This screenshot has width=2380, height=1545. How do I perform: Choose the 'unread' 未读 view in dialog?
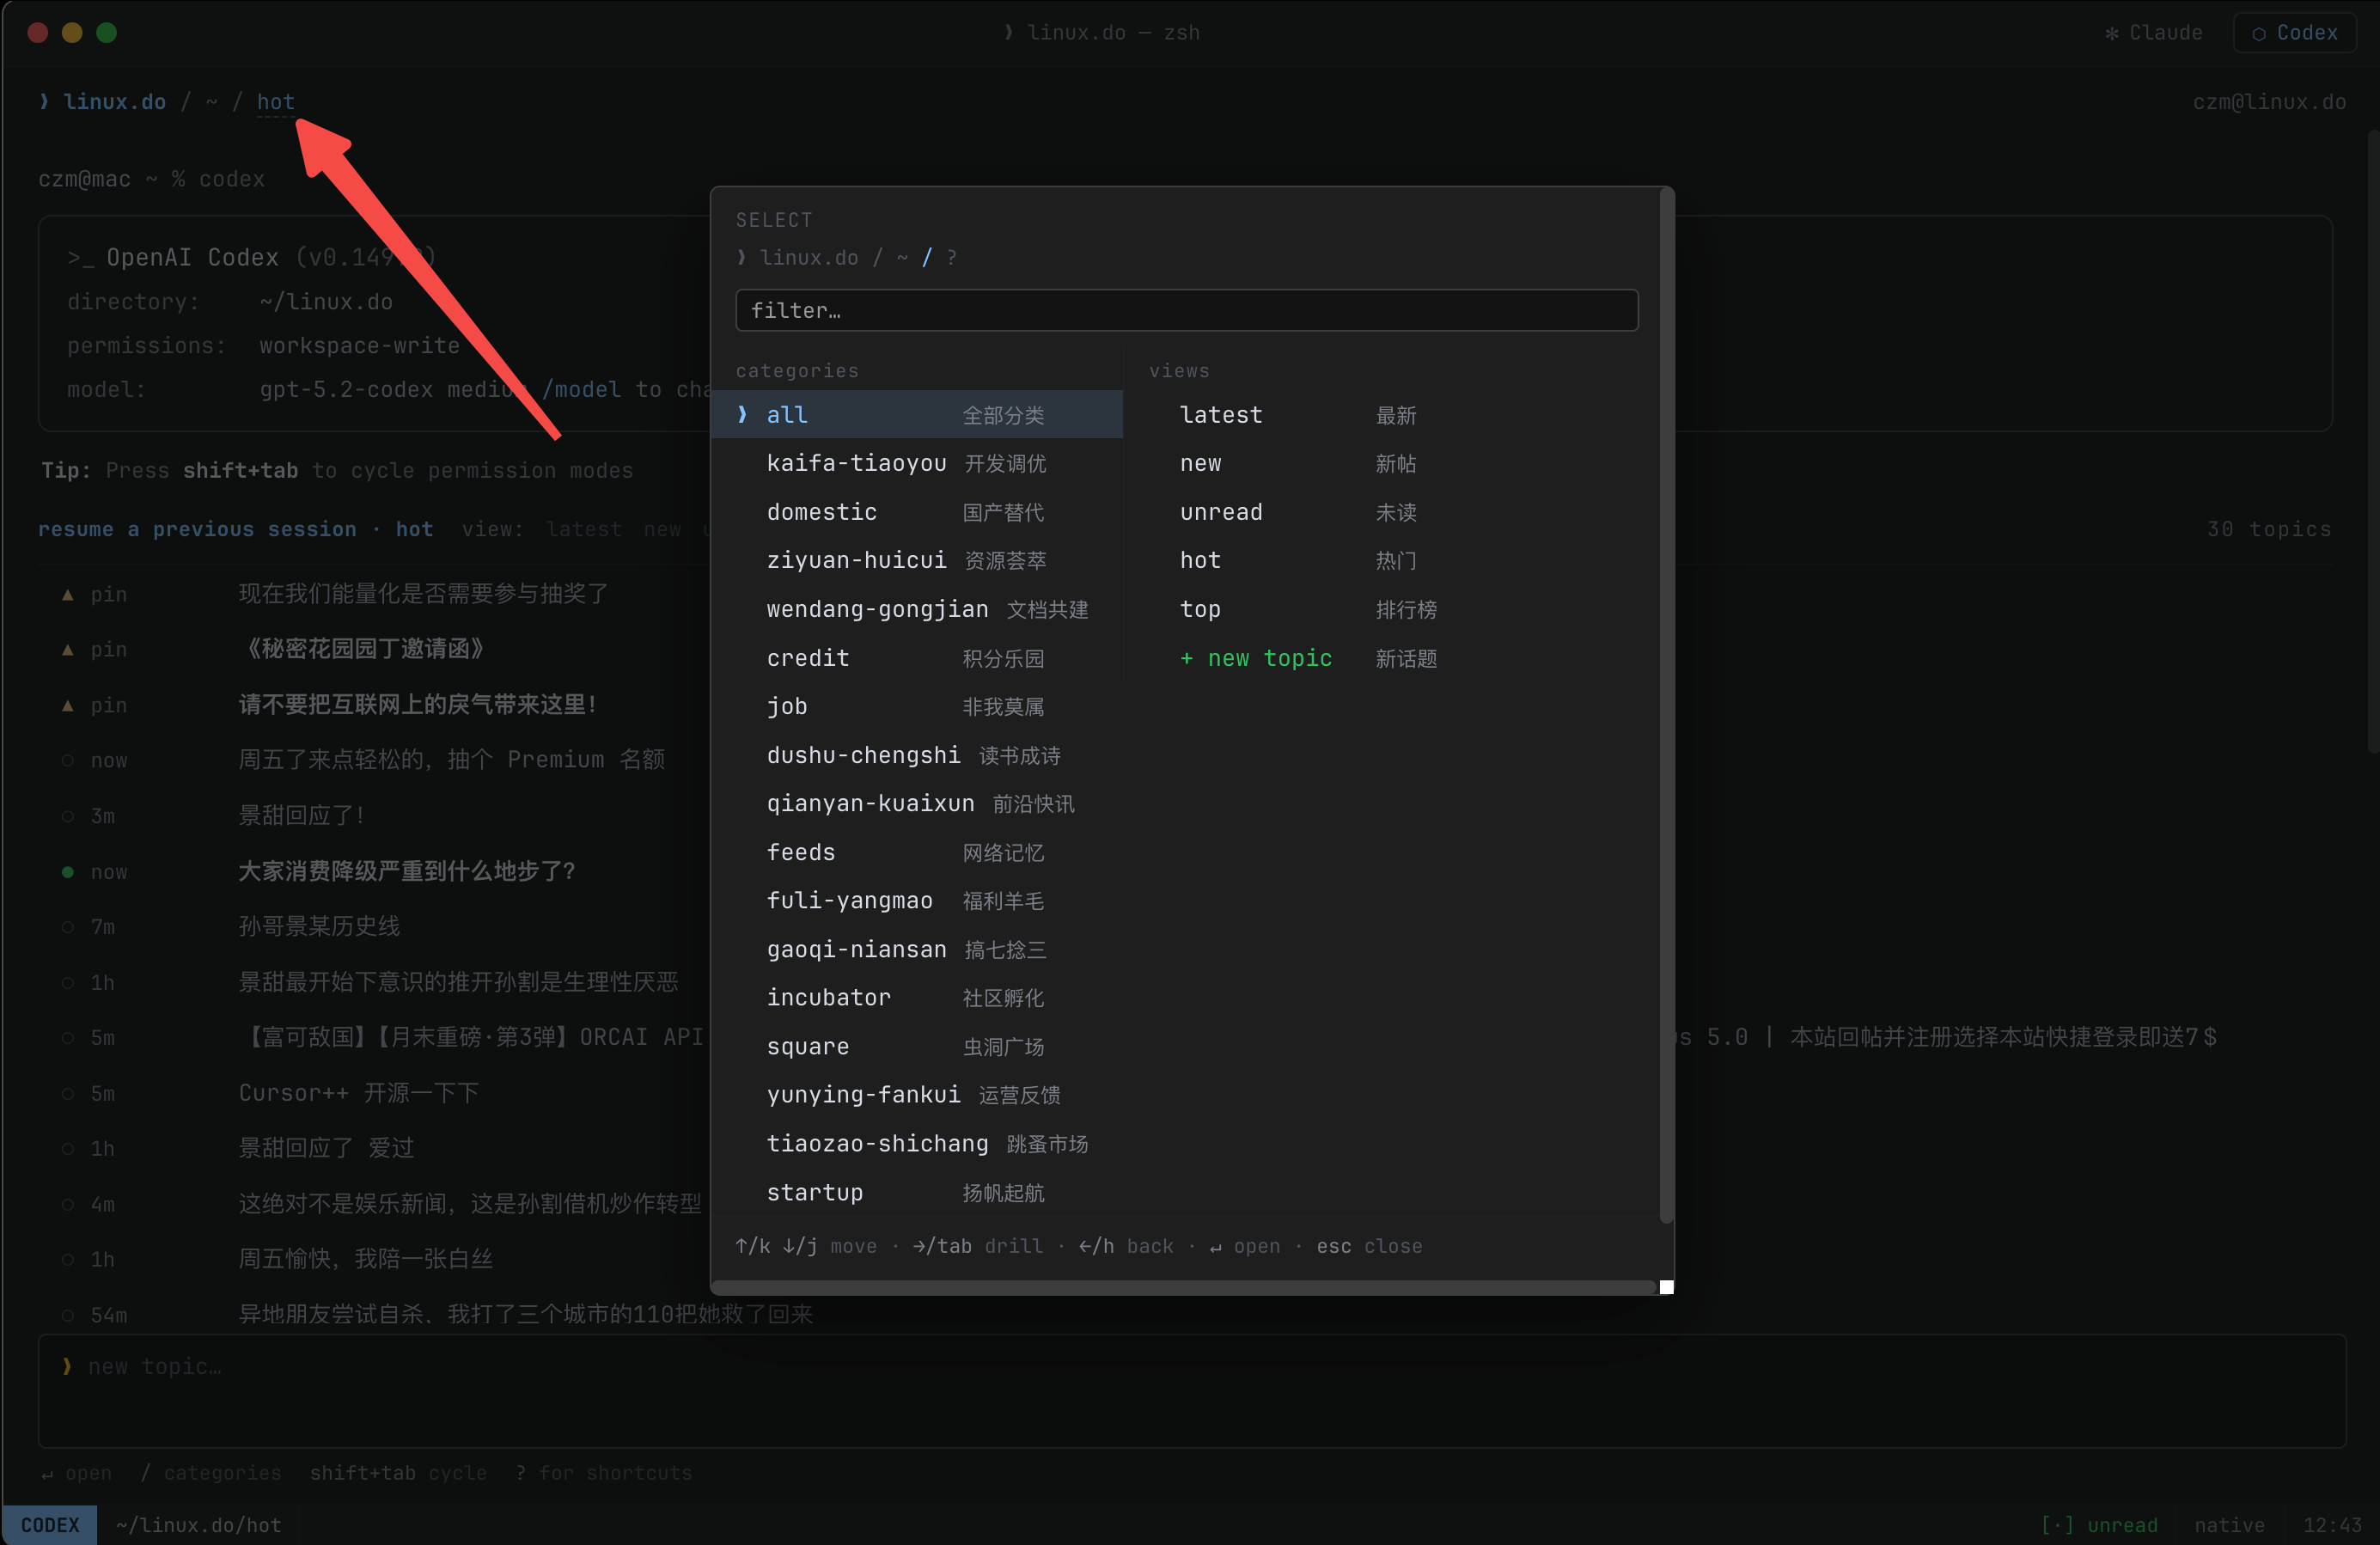tap(1390, 512)
